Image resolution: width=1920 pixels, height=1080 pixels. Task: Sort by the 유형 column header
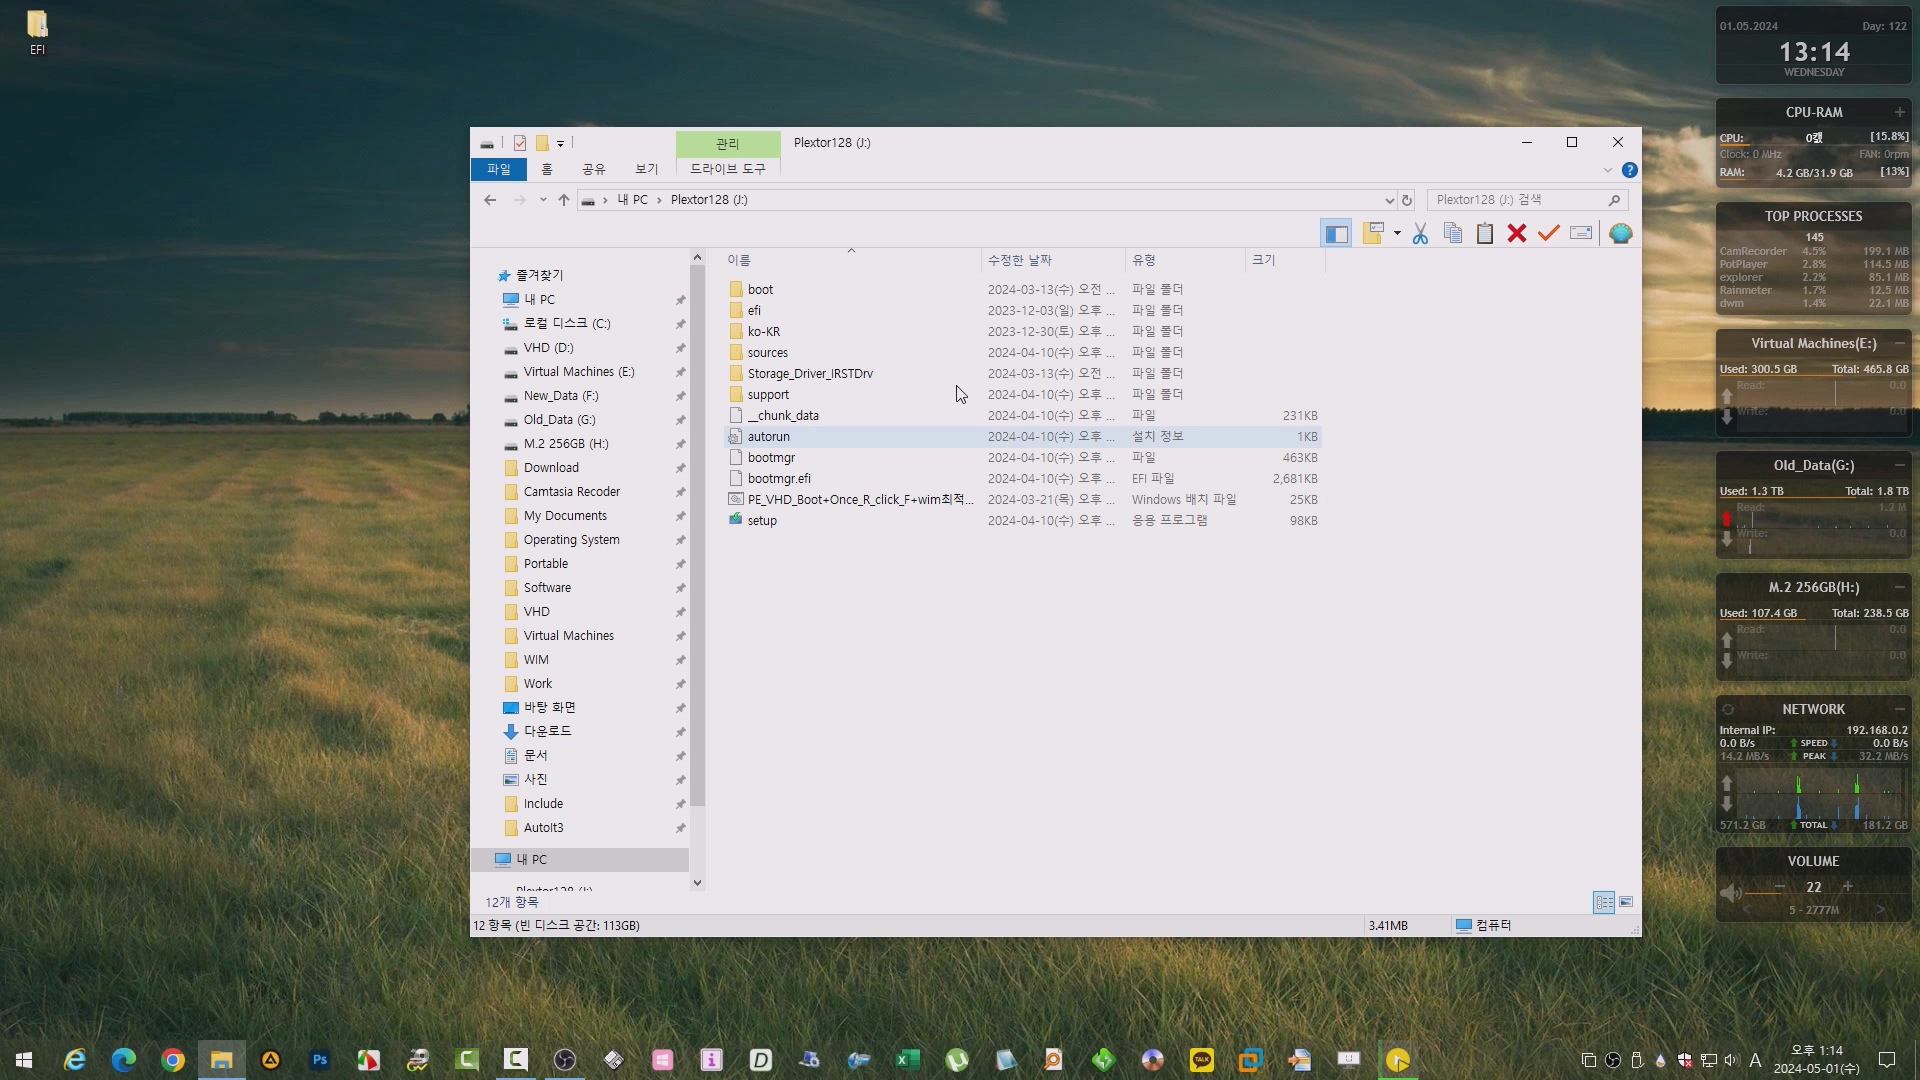(x=1186, y=260)
